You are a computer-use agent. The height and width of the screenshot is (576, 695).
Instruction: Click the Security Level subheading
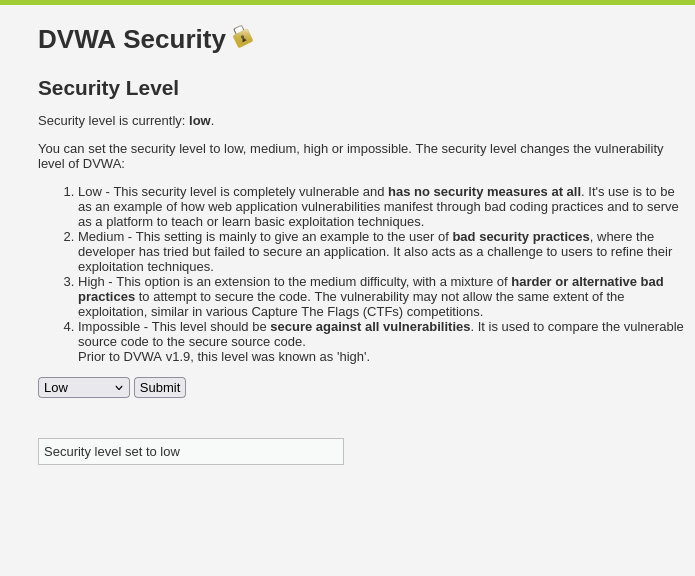pyautogui.click(x=108, y=88)
